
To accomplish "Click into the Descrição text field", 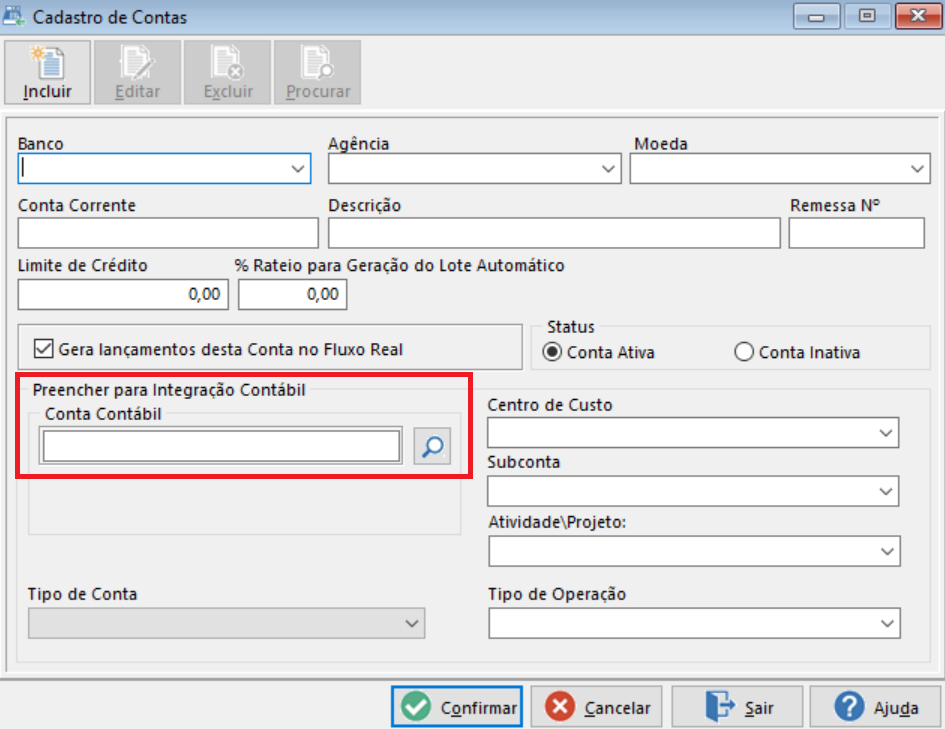I will pos(554,233).
